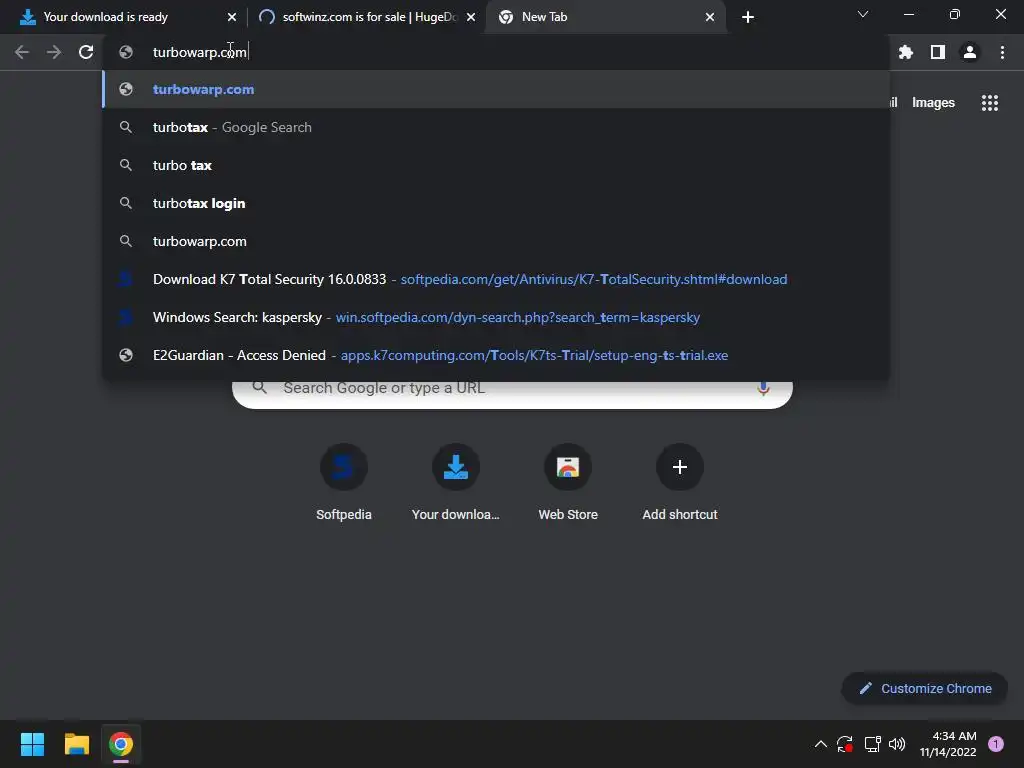
Task: Open the Softpedia shortcut tile
Action: tap(344, 483)
